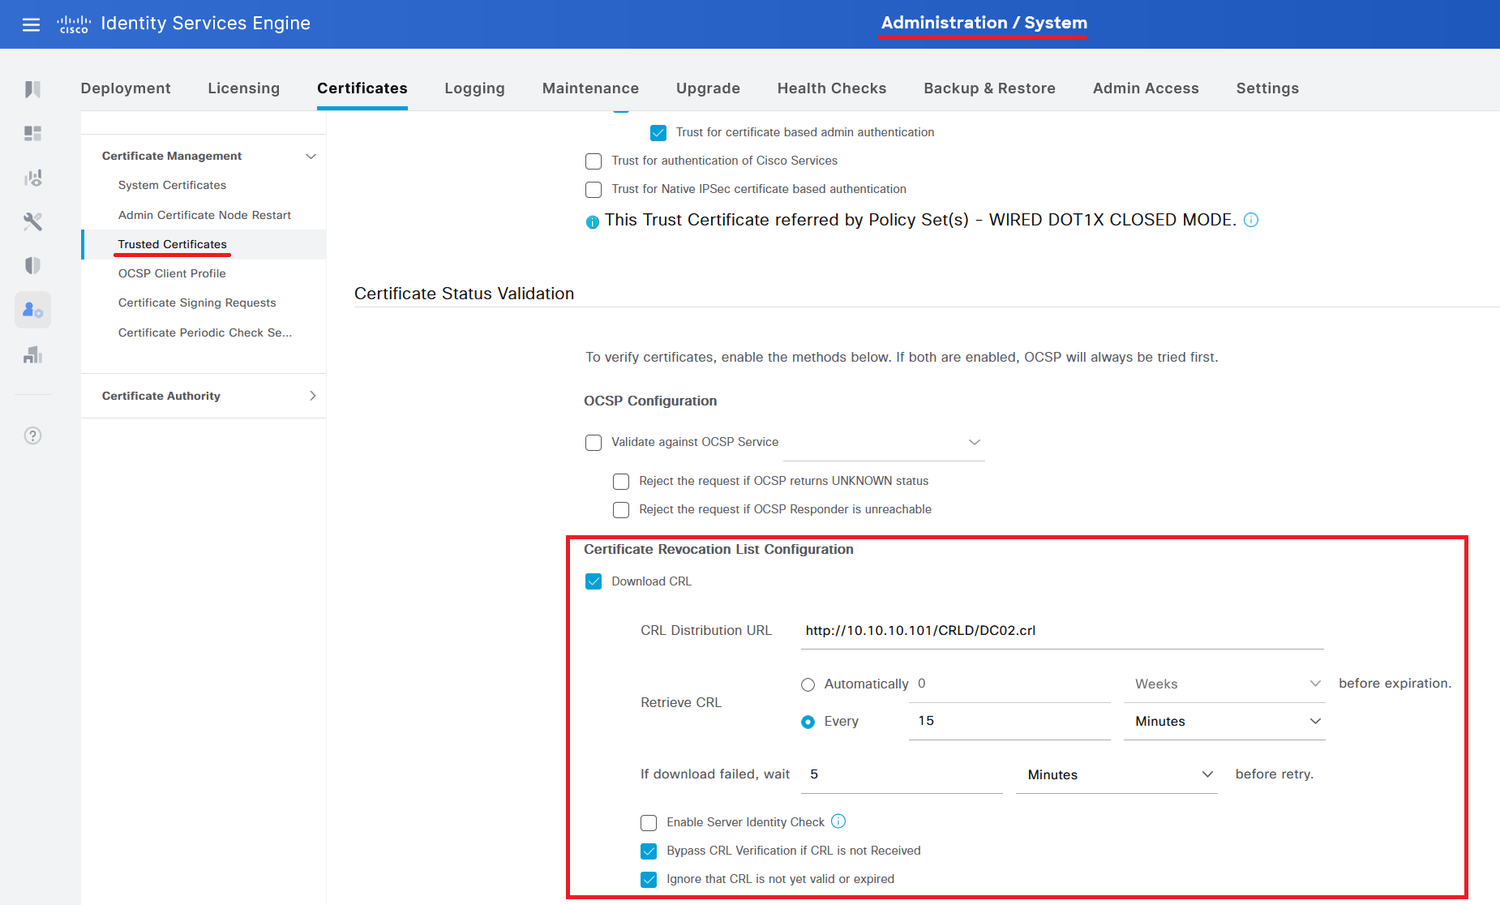
Task: Open the hamburger navigation menu
Action: [31, 24]
